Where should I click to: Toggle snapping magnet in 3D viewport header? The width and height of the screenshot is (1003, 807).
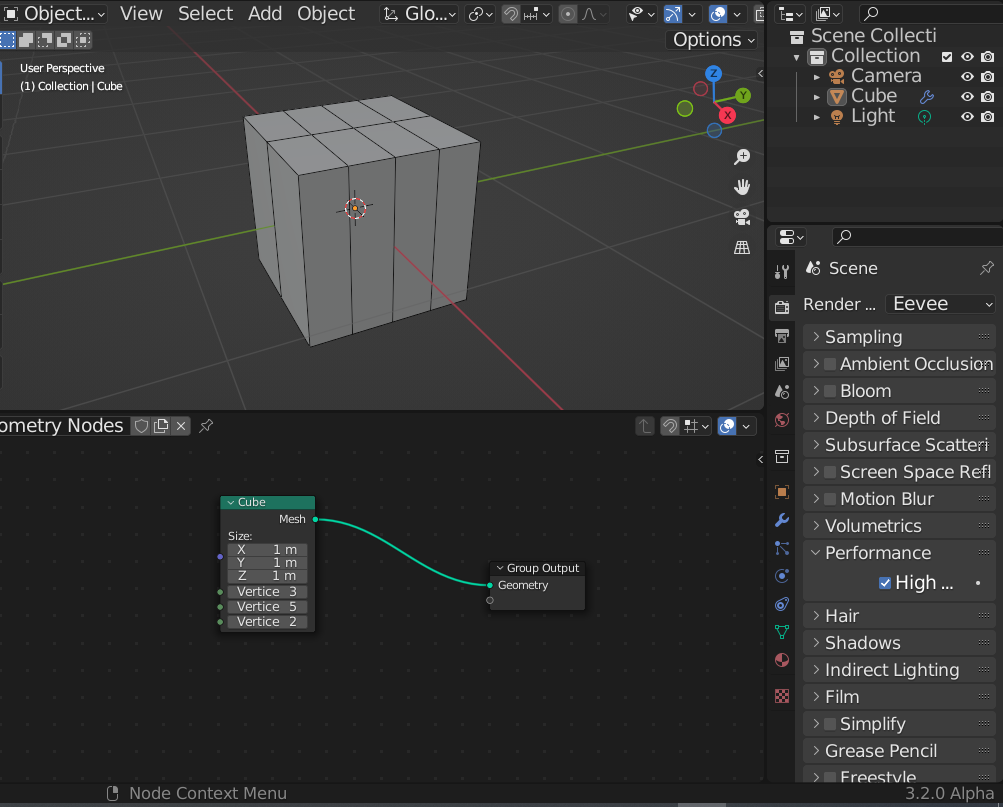510,14
